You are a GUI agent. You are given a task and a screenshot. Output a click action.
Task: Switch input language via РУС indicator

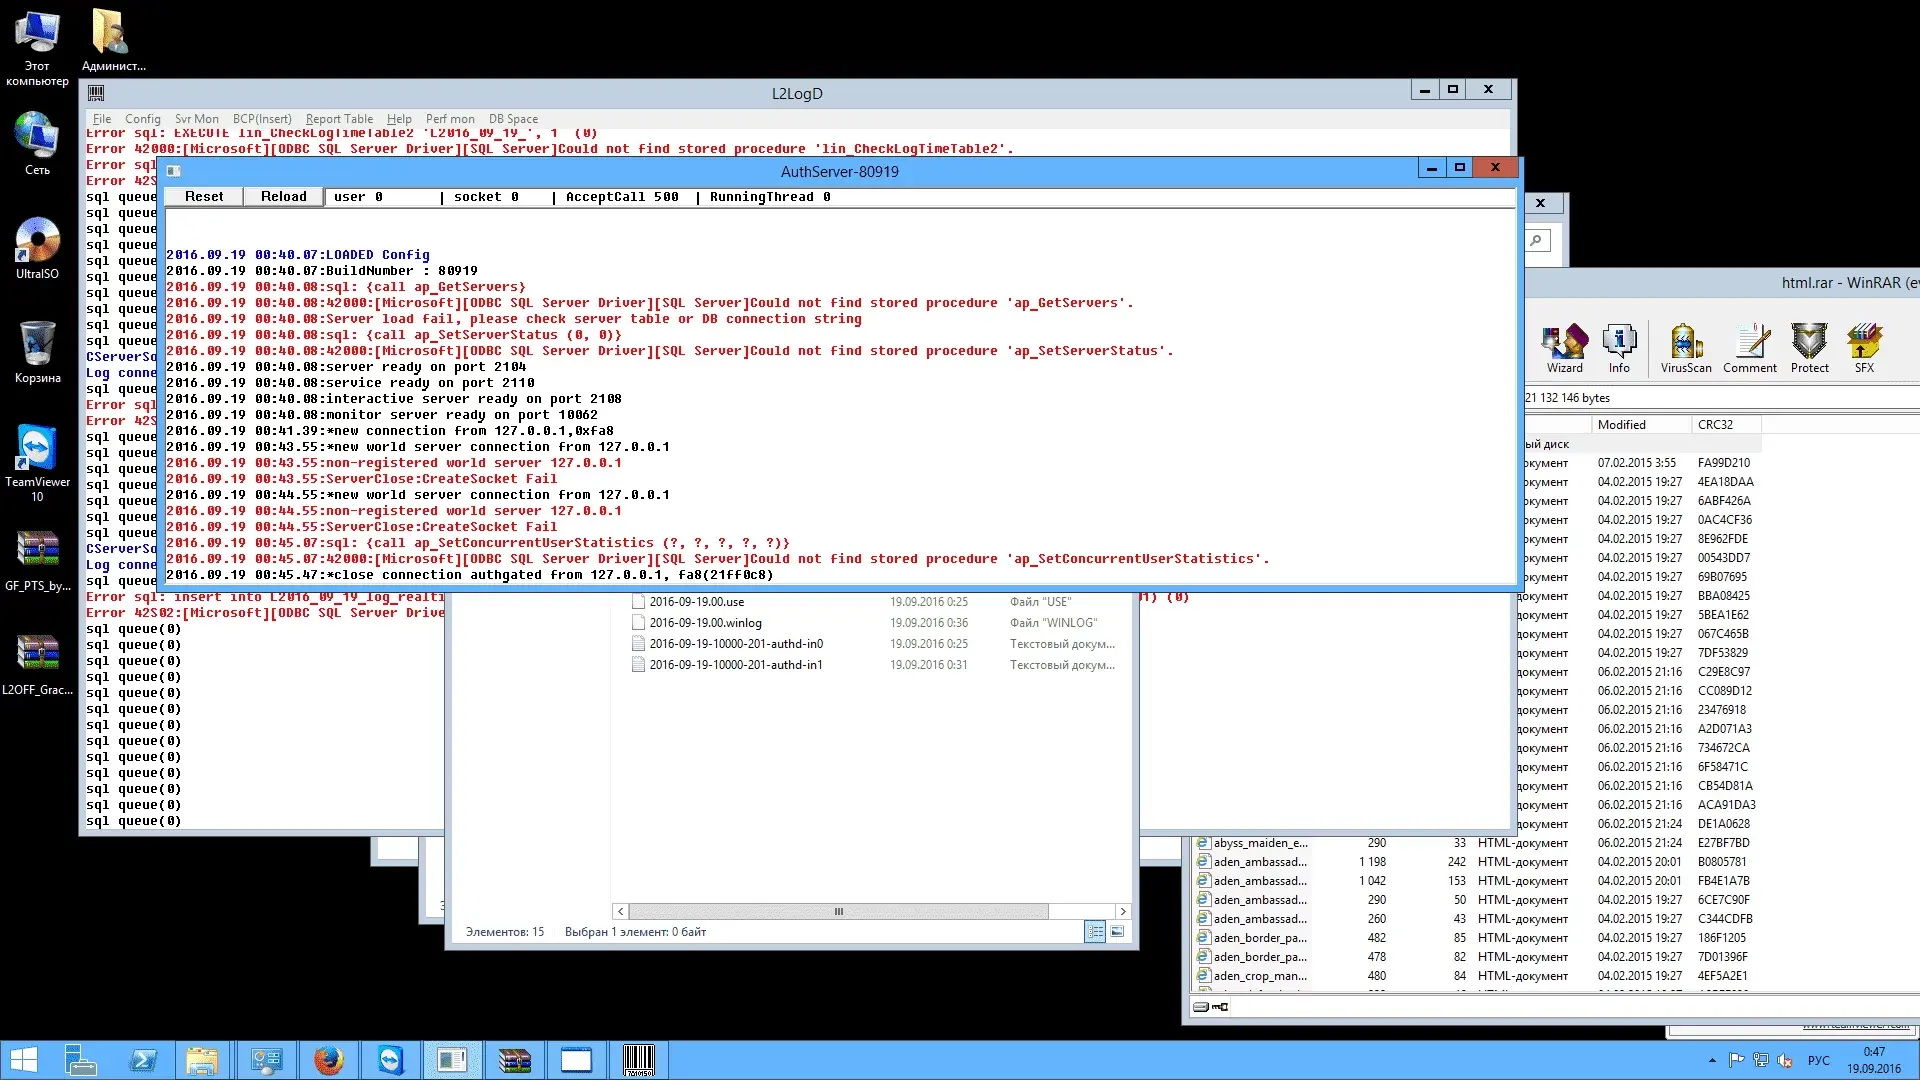click(x=1819, y=1060)
